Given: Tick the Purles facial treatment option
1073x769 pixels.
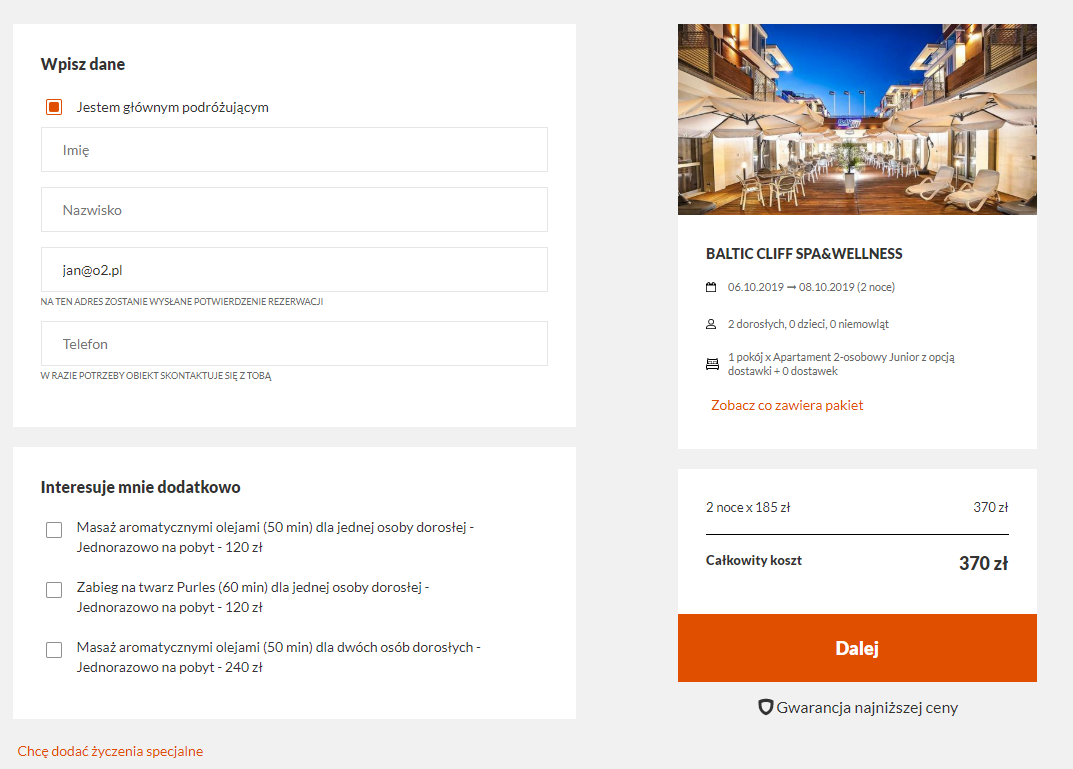Looking at the screenshot, I should tap(54, 590).
